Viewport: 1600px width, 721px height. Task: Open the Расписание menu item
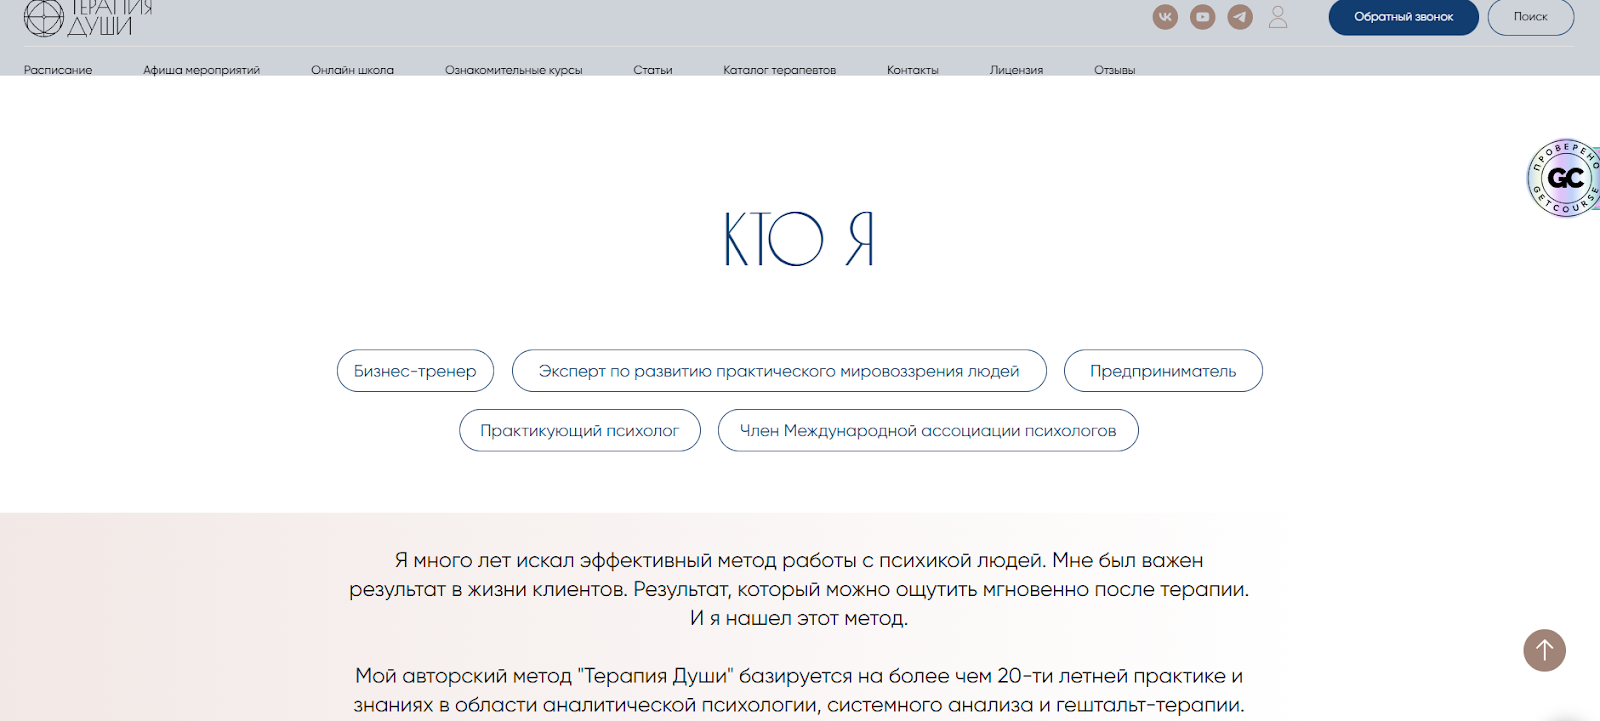point(58,70)
